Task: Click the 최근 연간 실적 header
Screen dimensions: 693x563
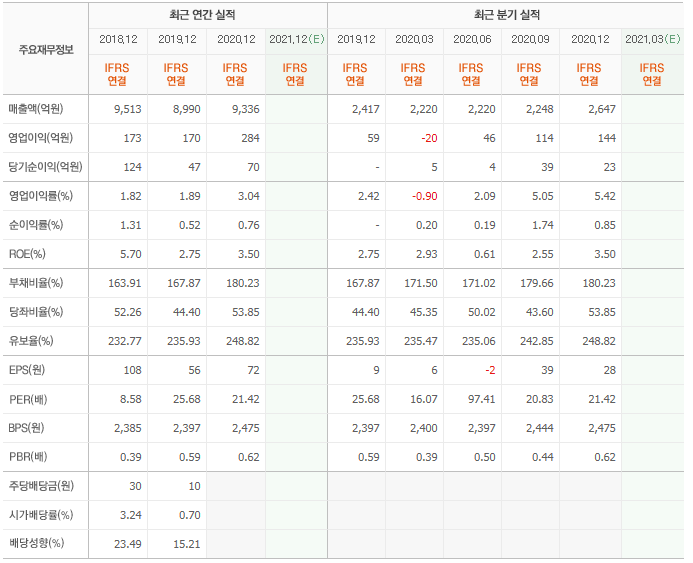Action: (x=202, y=15)
